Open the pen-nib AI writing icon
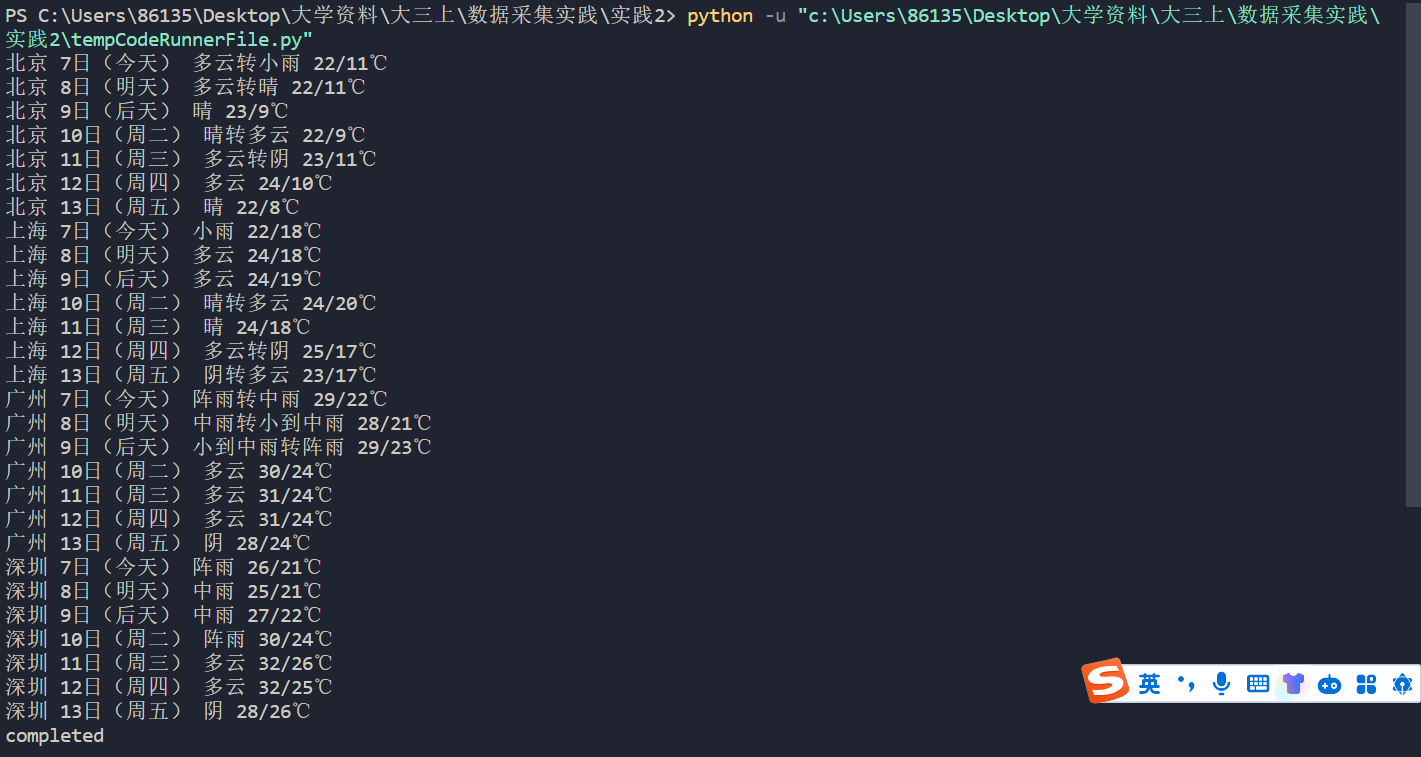Viewport: 1421px width, 757px height. point(1402,684)
